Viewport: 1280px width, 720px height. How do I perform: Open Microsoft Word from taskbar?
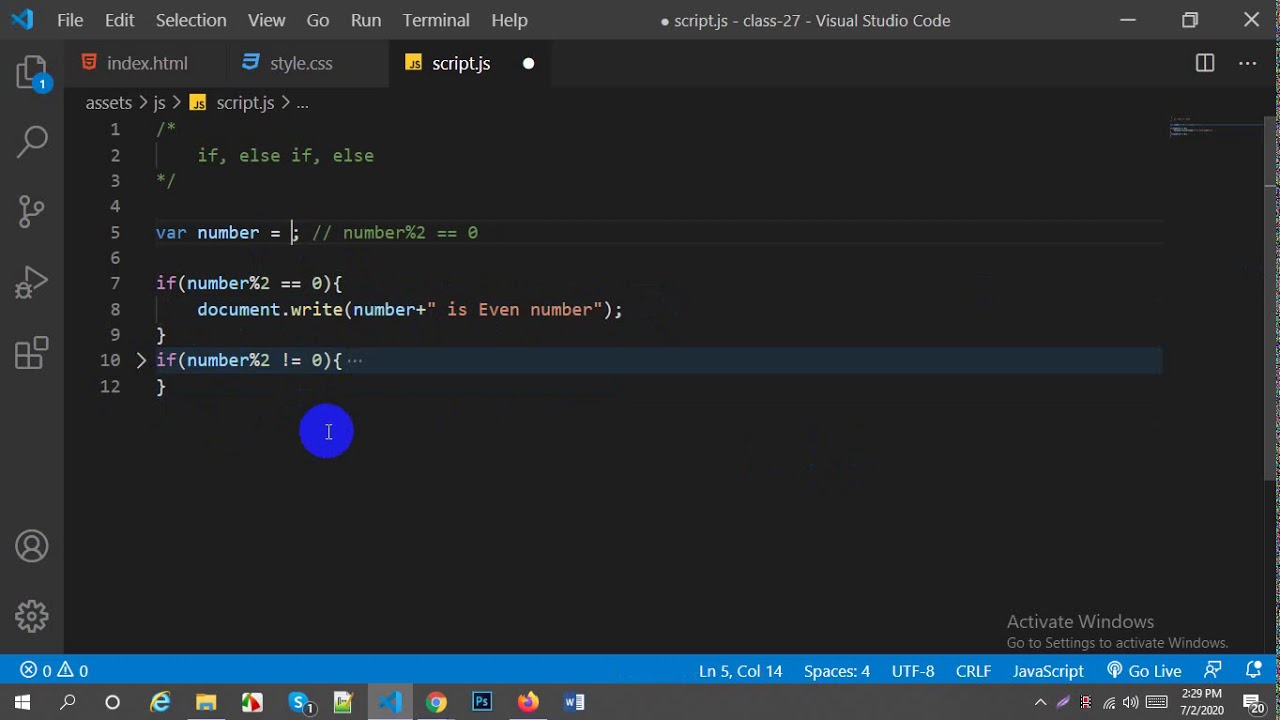(x=574, y=702)
